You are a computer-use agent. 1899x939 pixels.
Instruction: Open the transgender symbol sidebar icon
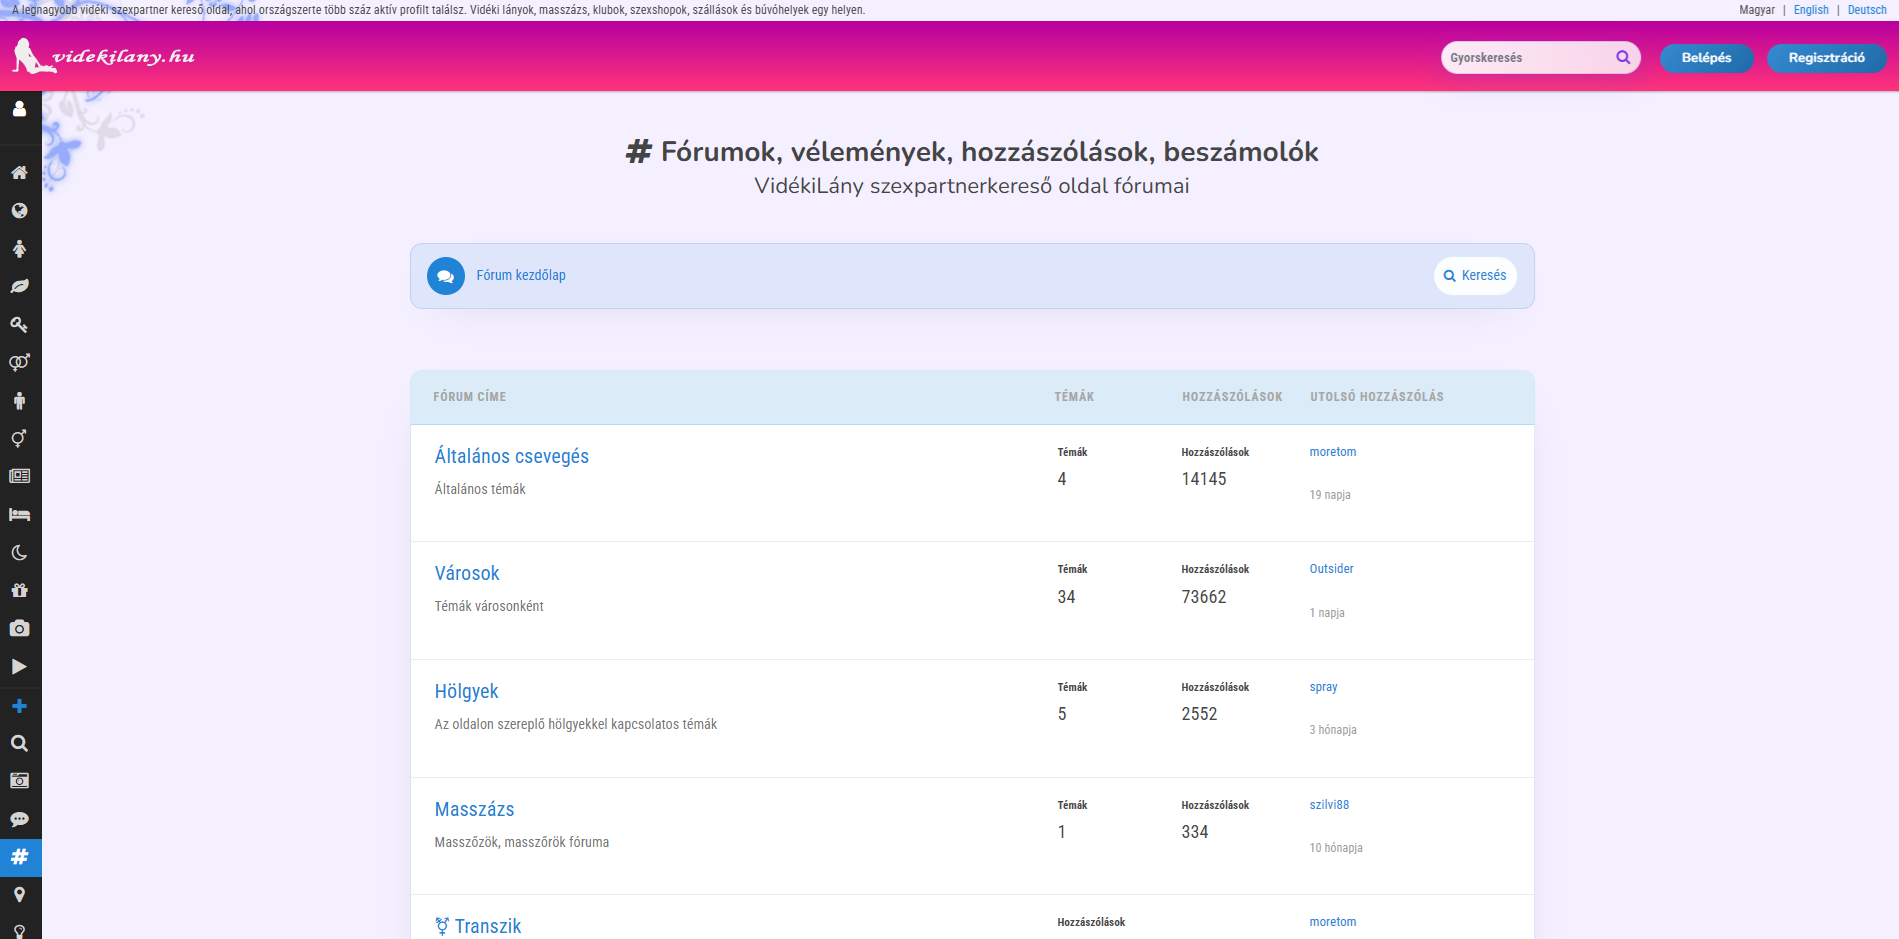(19, 438)
